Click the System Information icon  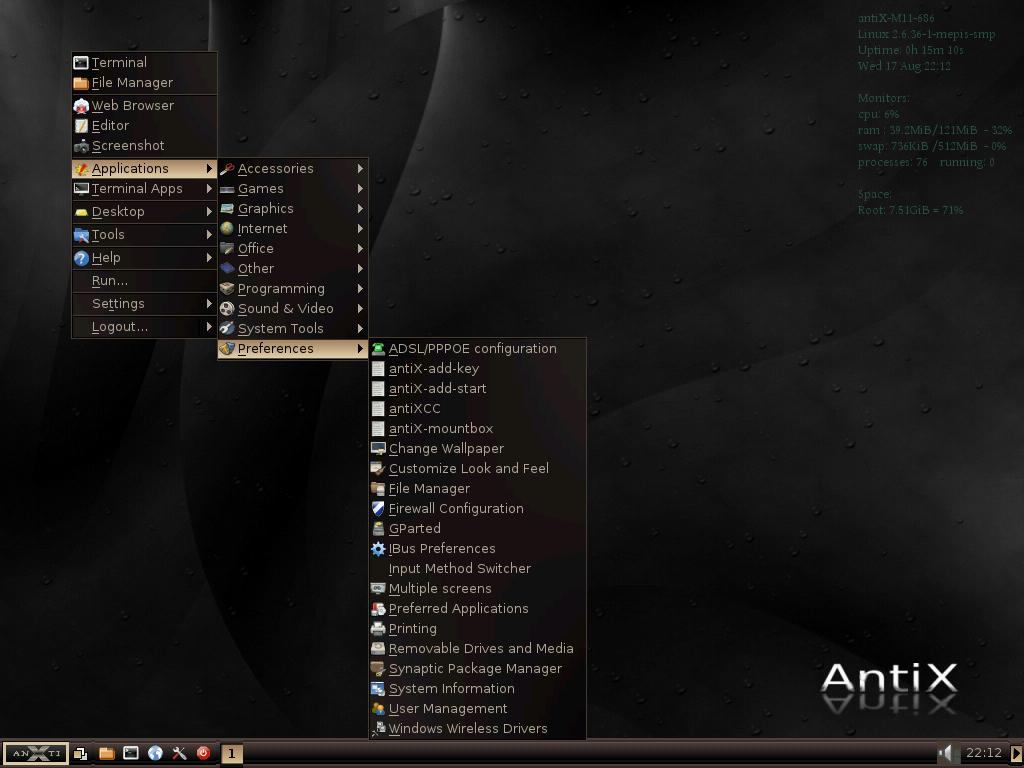tap(378, 689)
